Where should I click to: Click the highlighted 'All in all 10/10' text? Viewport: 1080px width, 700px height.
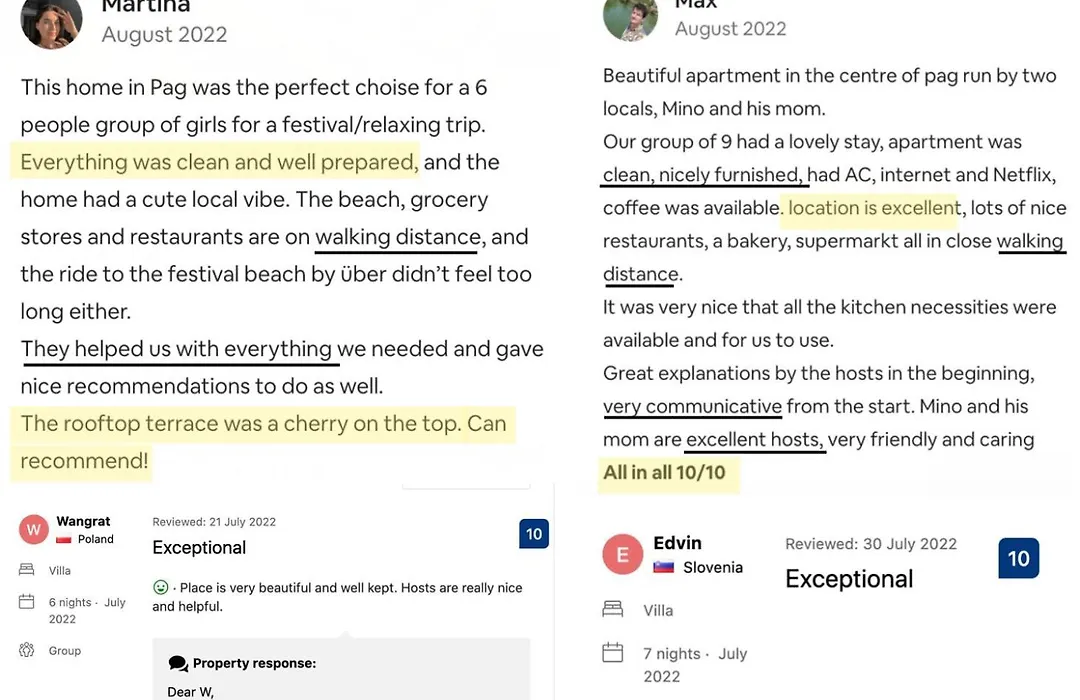[x=665, y=473]
